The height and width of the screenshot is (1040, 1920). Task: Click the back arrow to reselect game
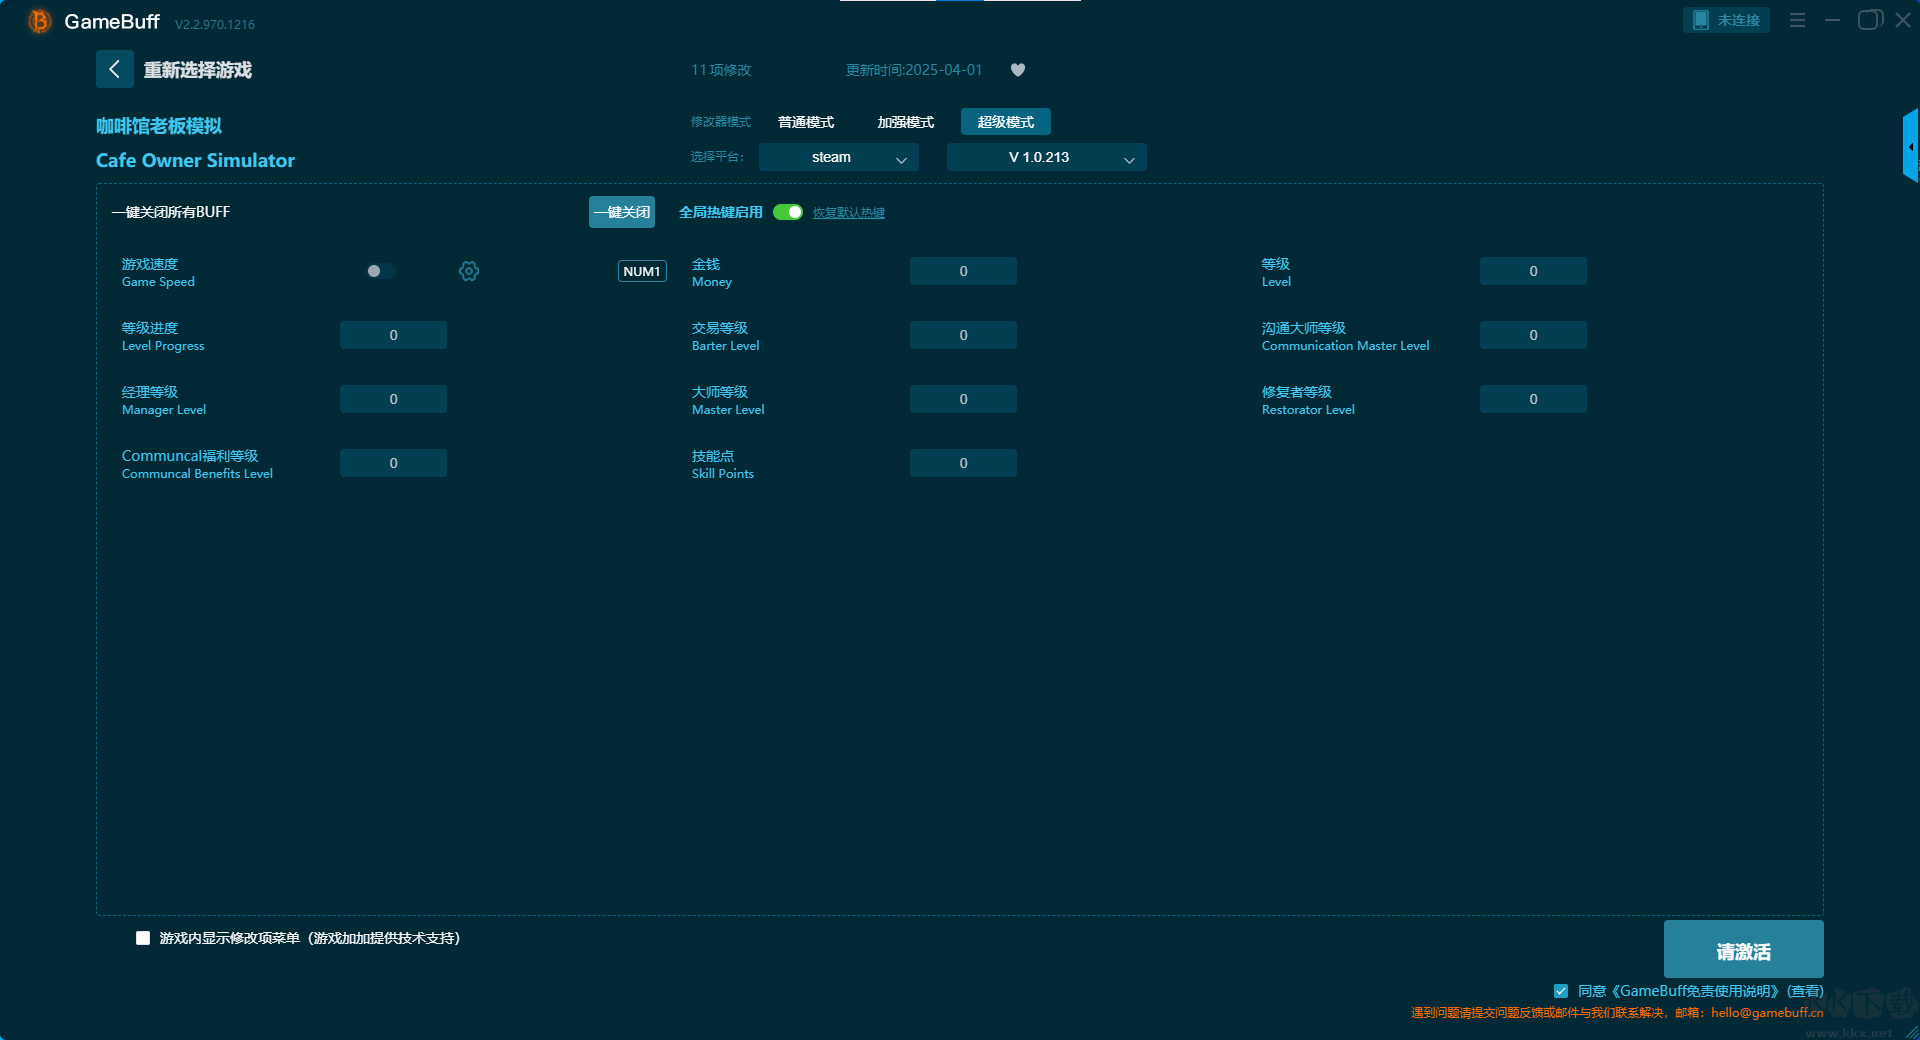[114, 69]
